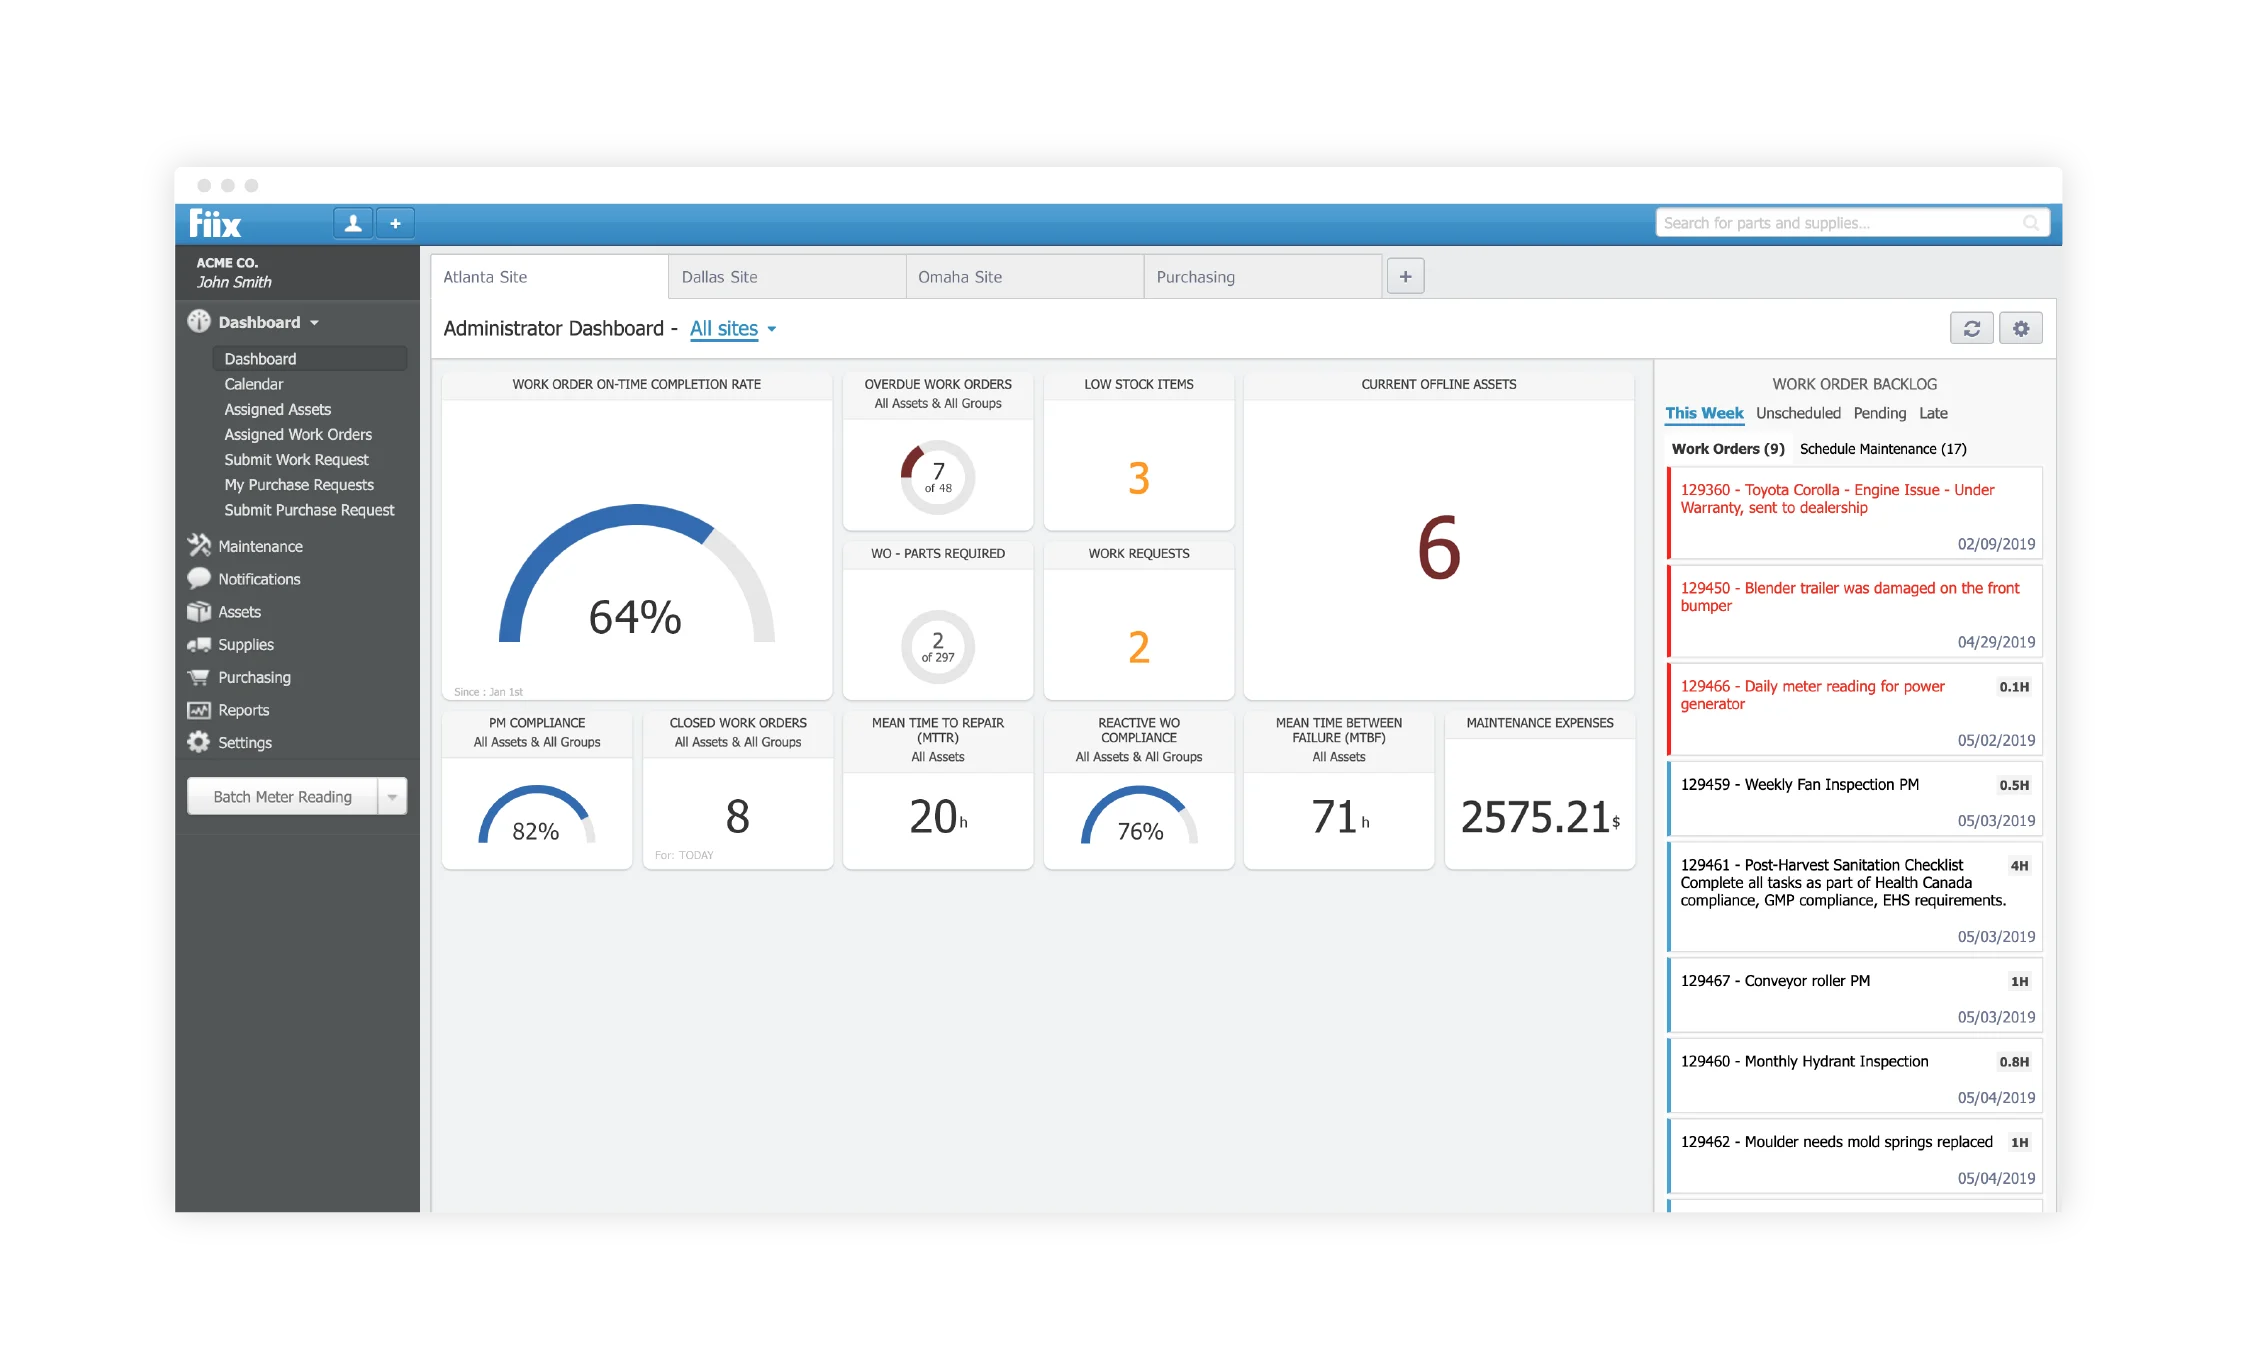This screenshot has height=1364, width=2262.
Task: Click the user profile icon in header
Action: coord(353,223)
